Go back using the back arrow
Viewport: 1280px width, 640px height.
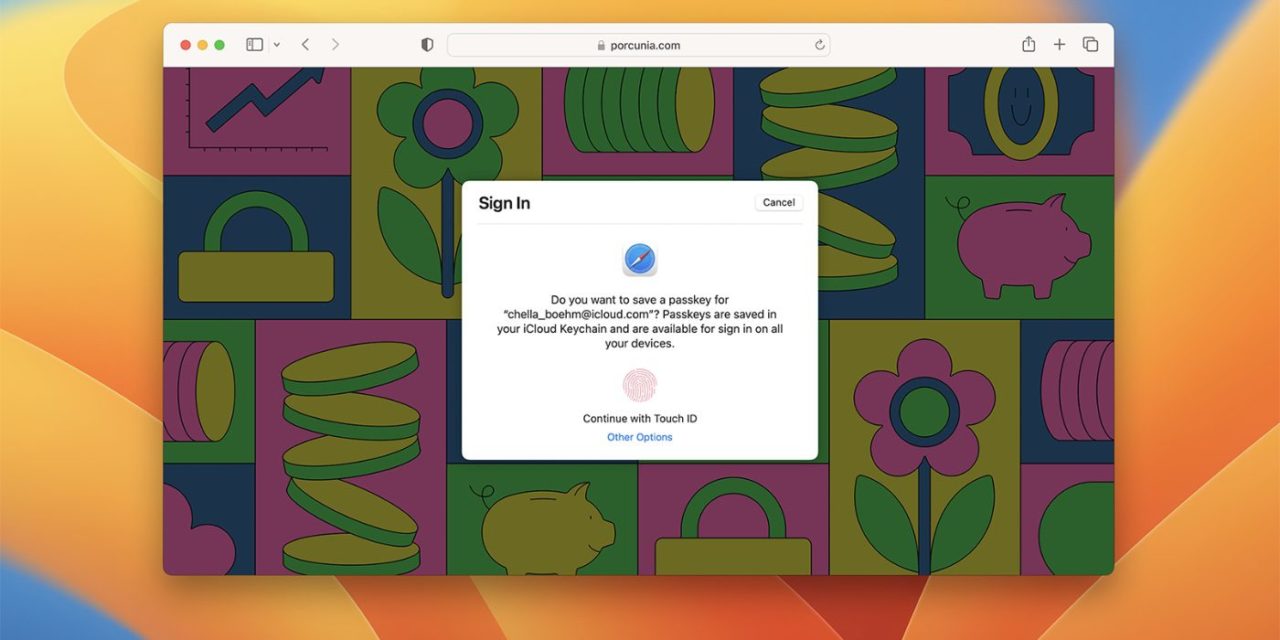tap(305, 45)
